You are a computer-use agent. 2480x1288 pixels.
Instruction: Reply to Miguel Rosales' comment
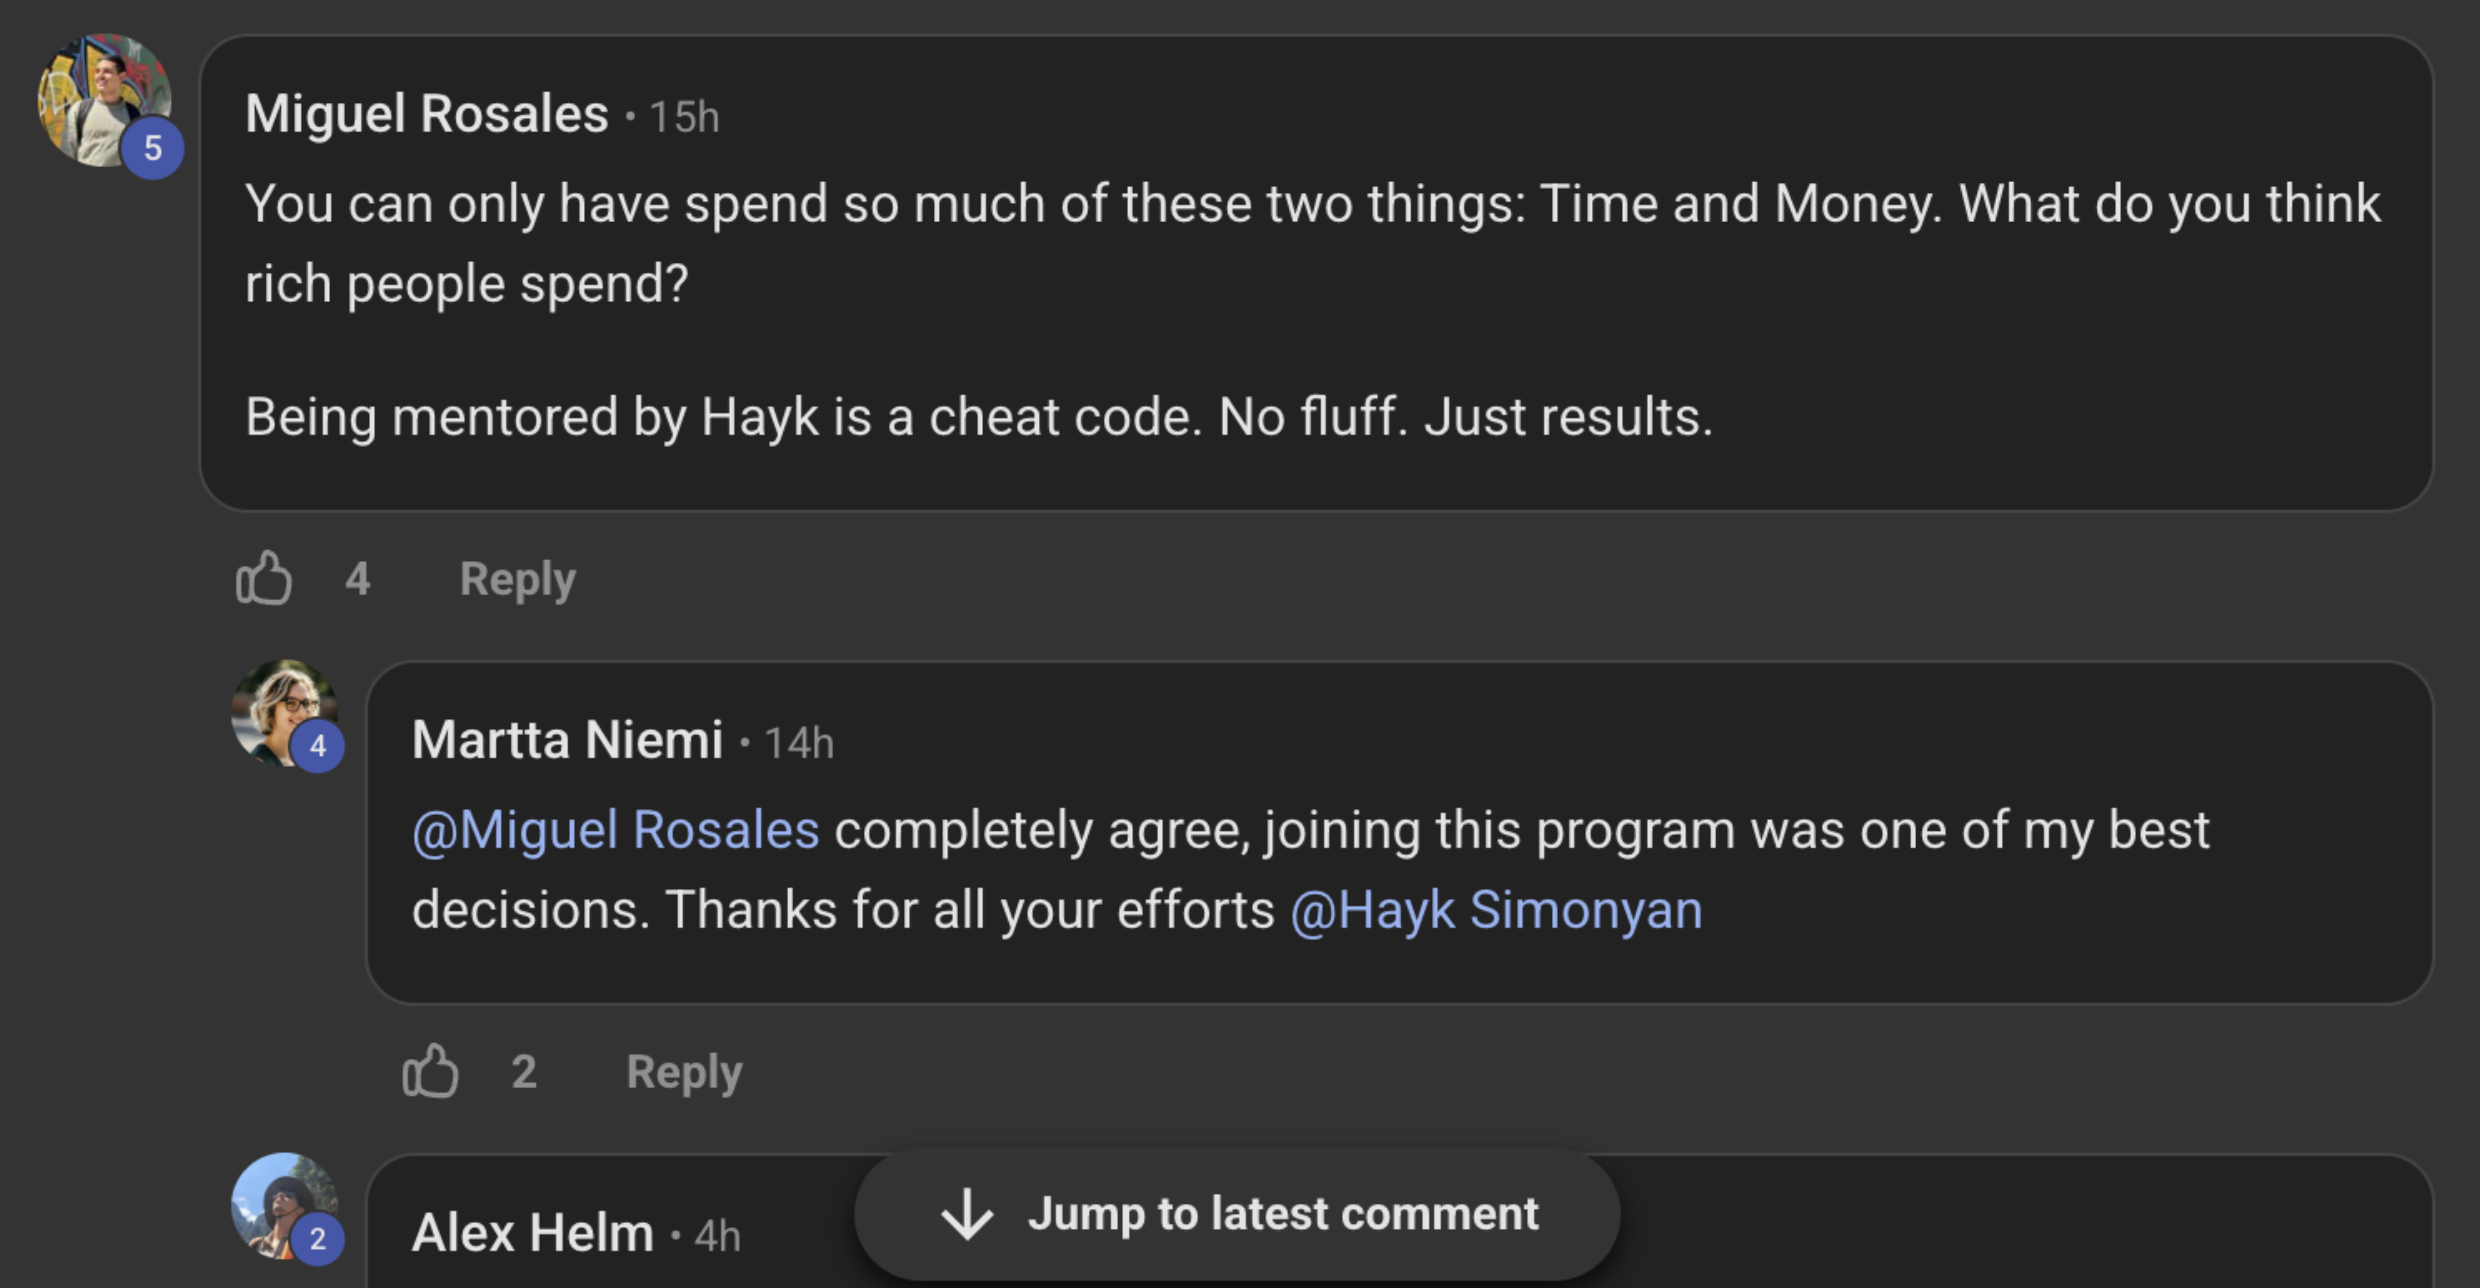[517, 579]
